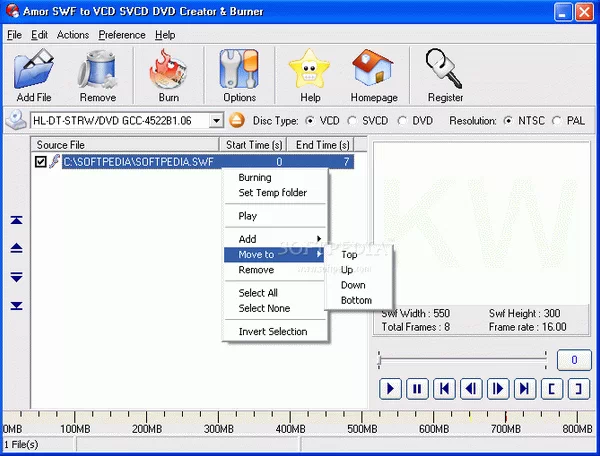Click the preview position slider
This screenshot has height=456, width=600.
click(462, 360)
